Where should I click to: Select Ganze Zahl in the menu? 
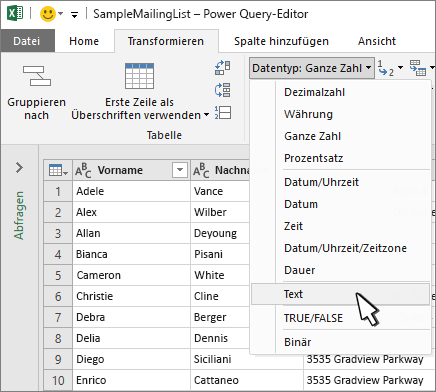coord(312,136)
